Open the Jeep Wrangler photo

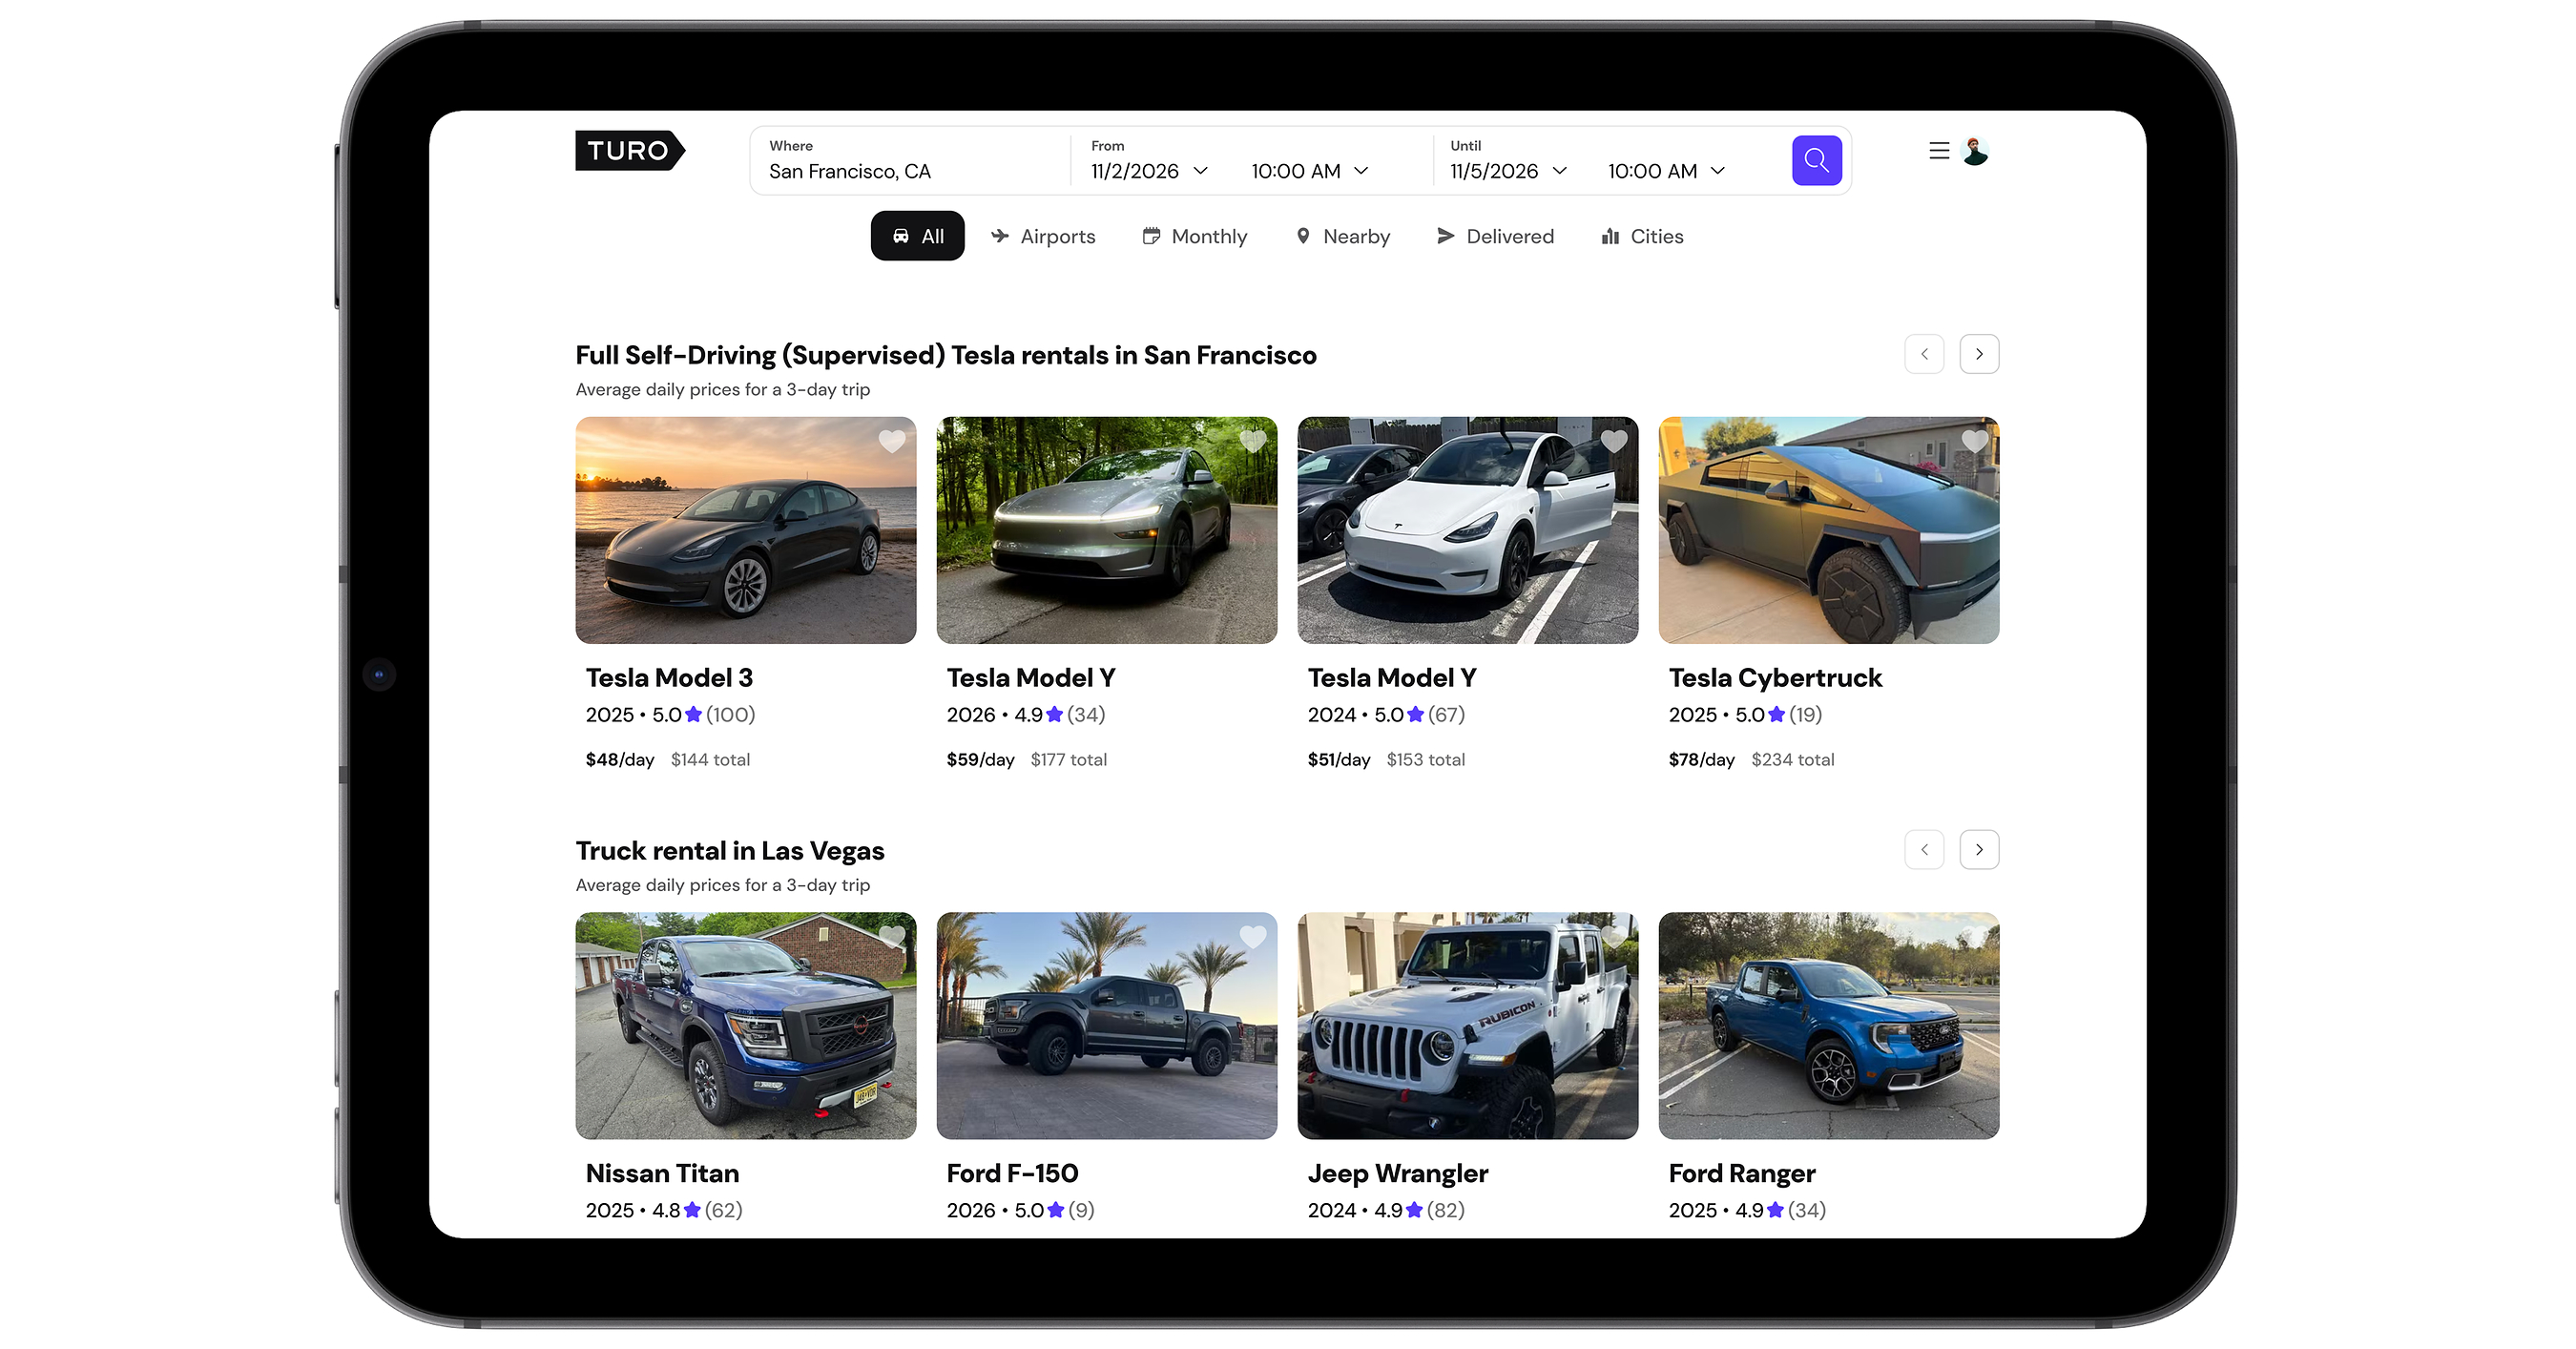point(1467,1025)
